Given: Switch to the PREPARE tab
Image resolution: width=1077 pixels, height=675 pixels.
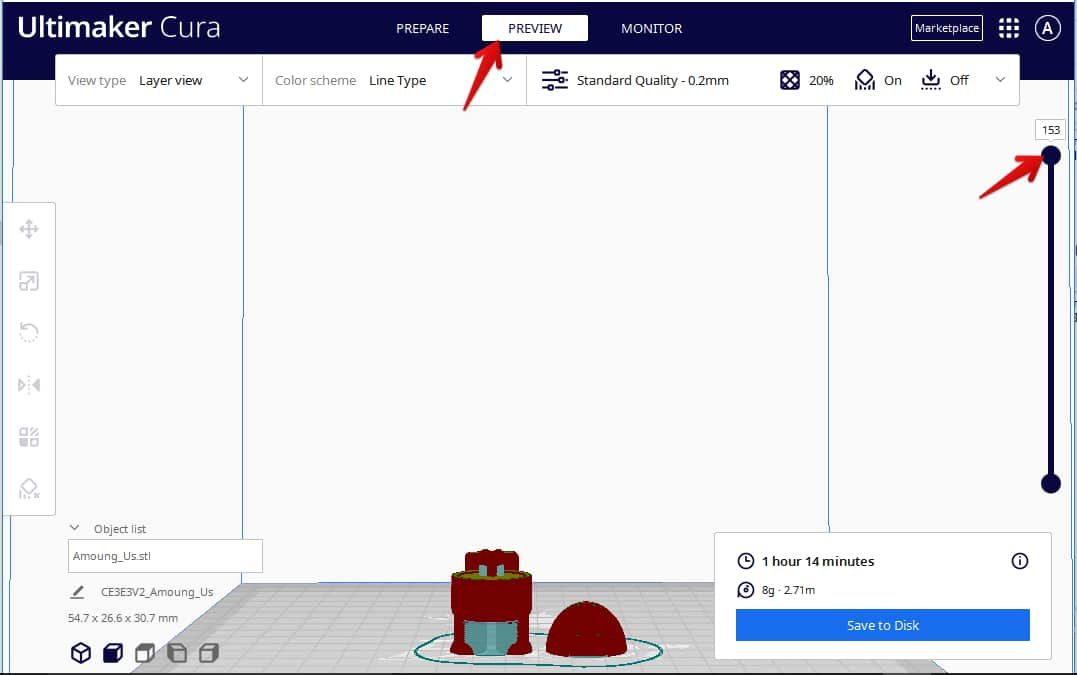Looking at the screenshot, I should (x=422, y=28).
